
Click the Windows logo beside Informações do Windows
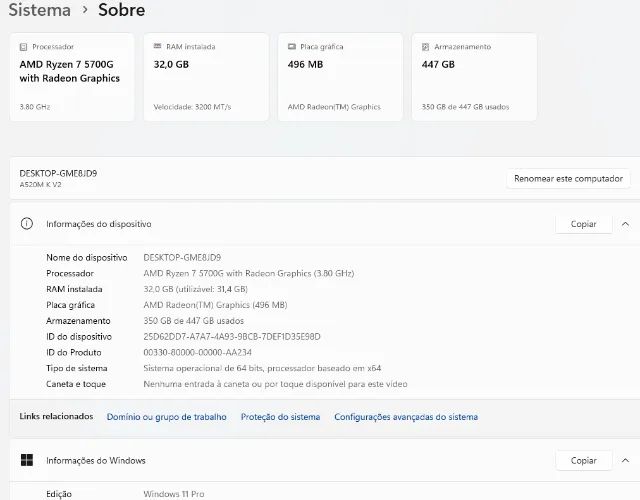tap(27, 460)
